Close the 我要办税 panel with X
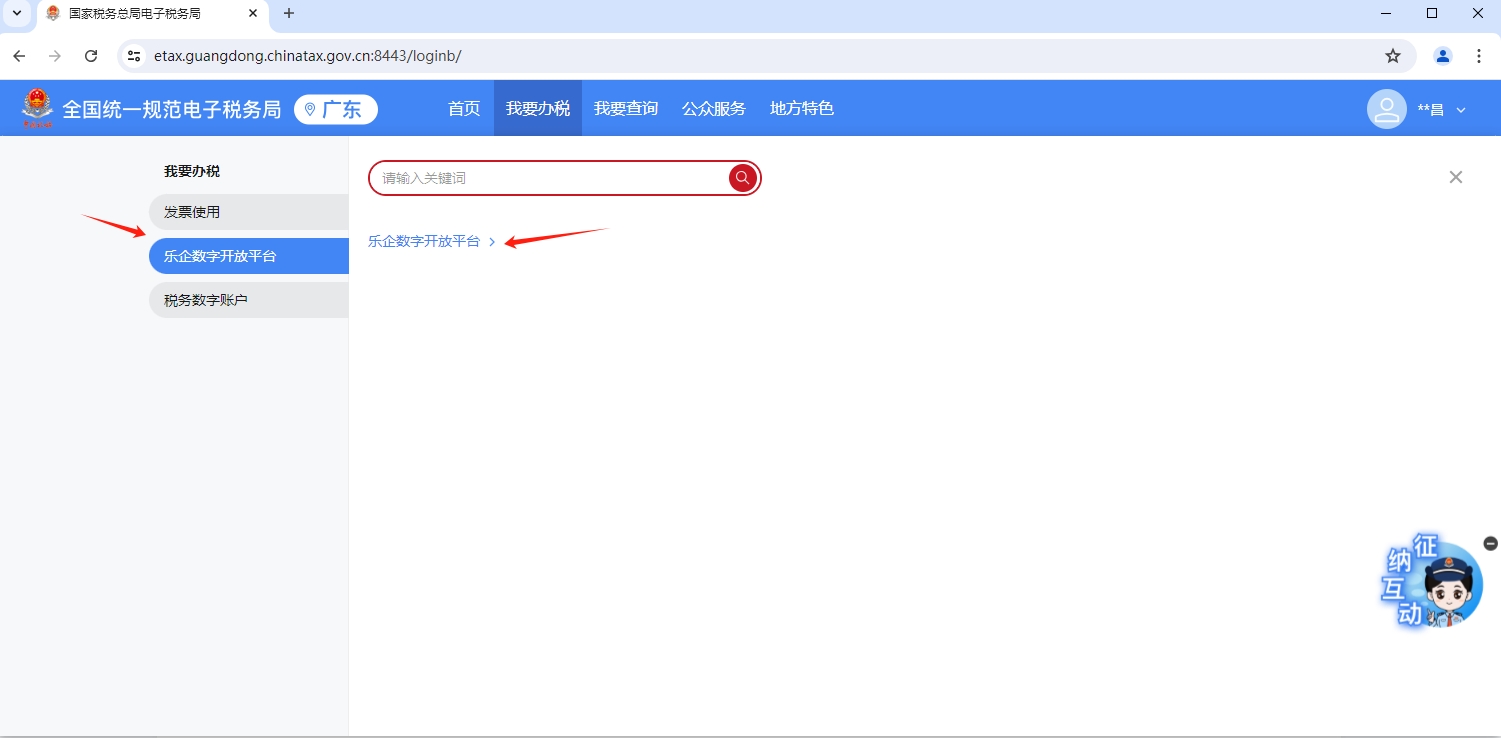This screenshot has width=1501, height=738. tap(1455, 177)
